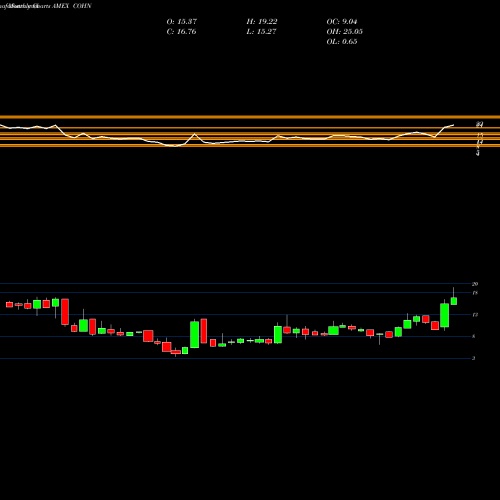Click the '3' price axis label

474,358
